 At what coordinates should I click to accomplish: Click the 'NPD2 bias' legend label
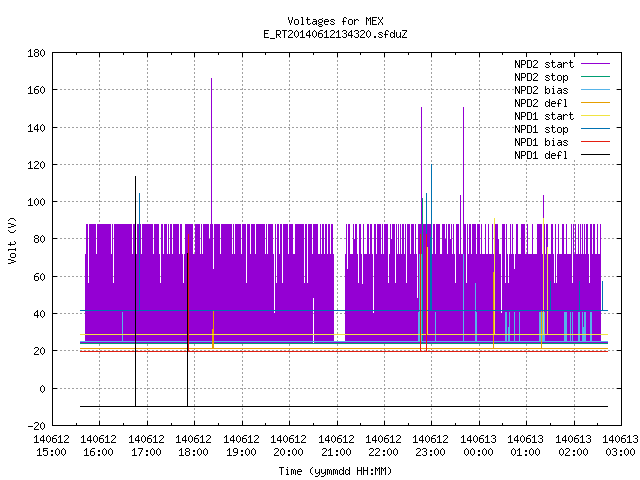541,90
